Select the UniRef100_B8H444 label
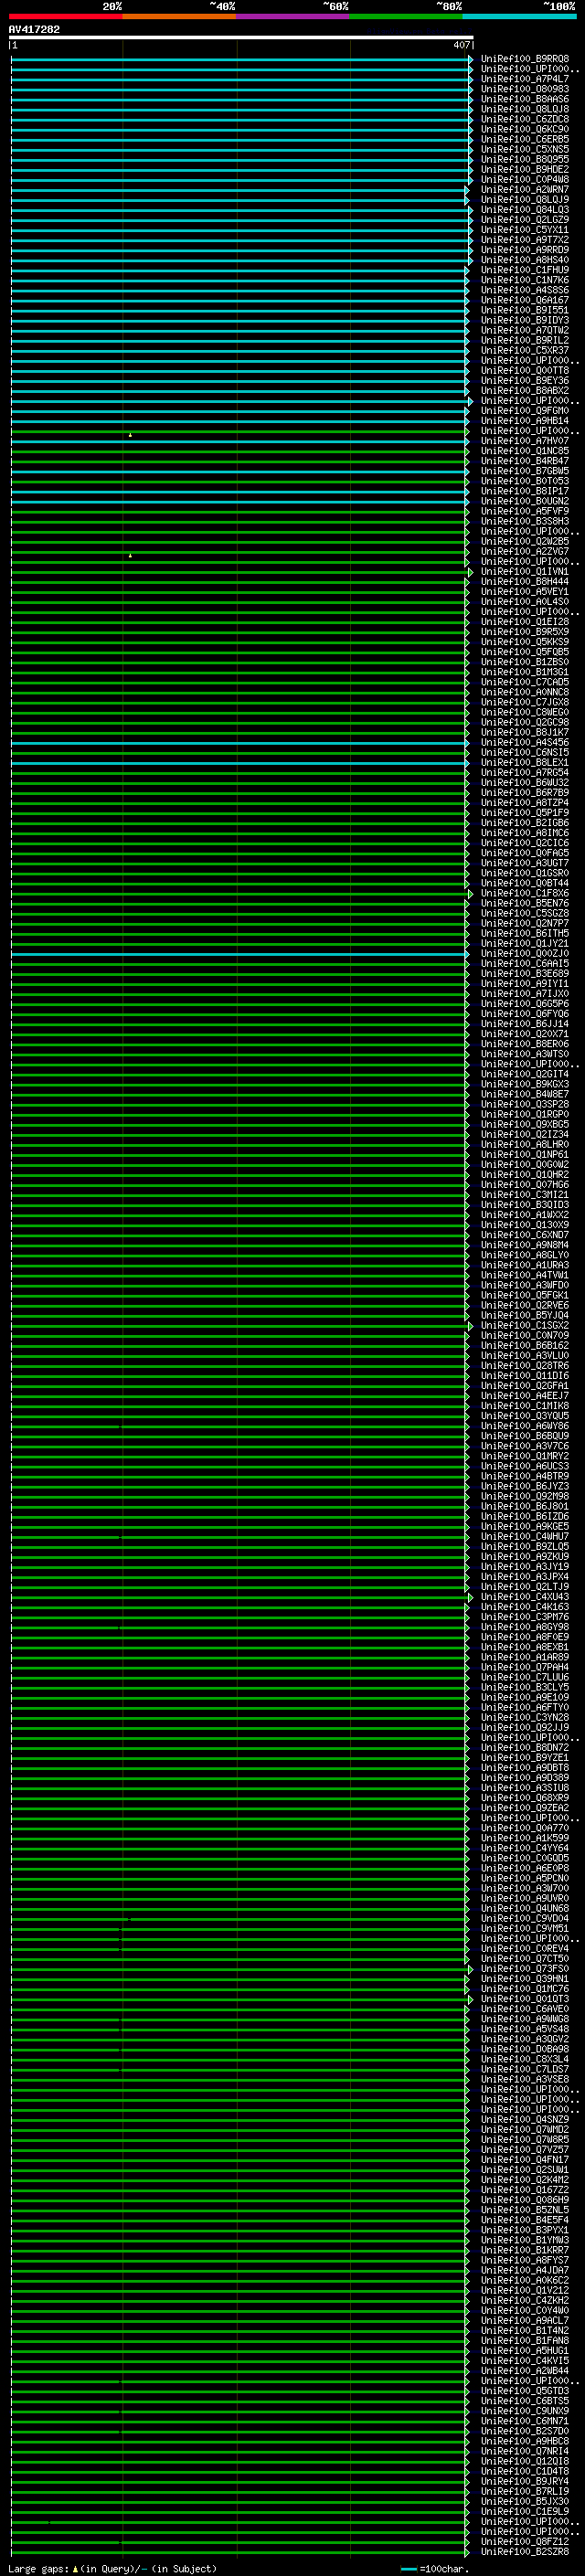This screenshot has height=2576, width=585. (x=525, y=582)
